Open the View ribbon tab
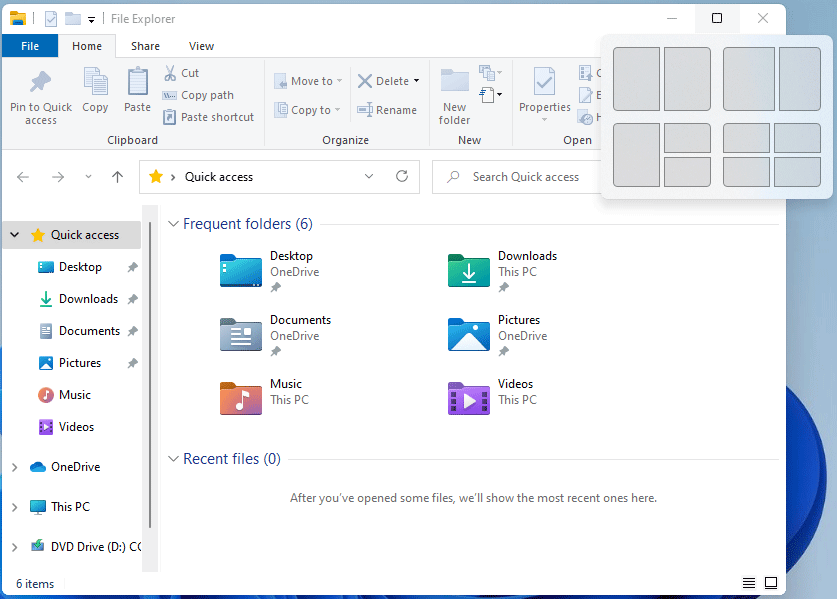Viewport: 837px width, 599px height. [201, 46]
